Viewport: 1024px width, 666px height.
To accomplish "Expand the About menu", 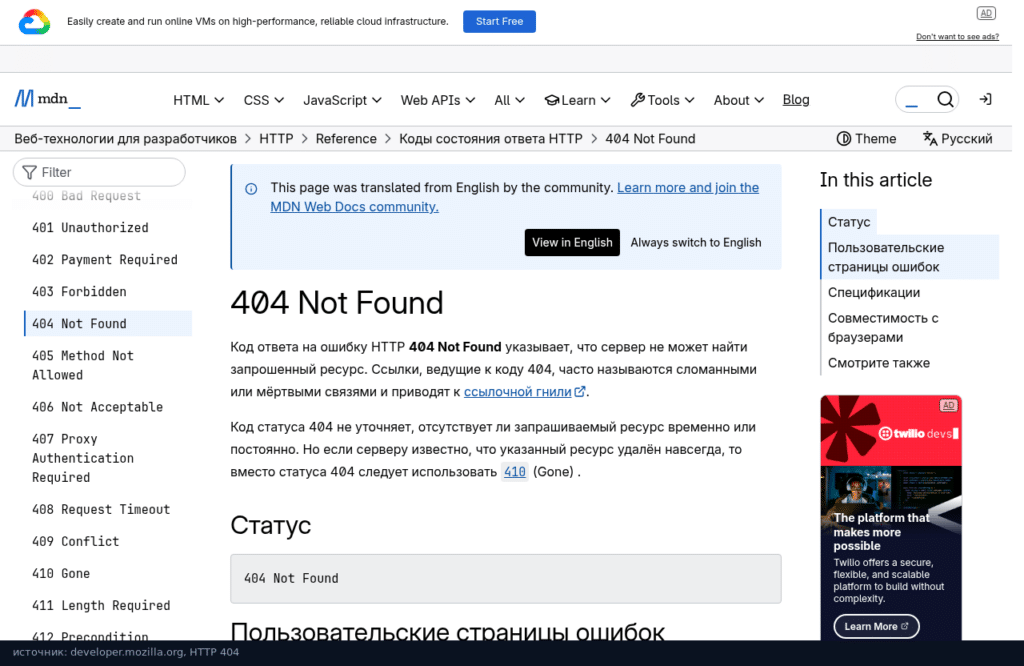I will tap(739, 100).
